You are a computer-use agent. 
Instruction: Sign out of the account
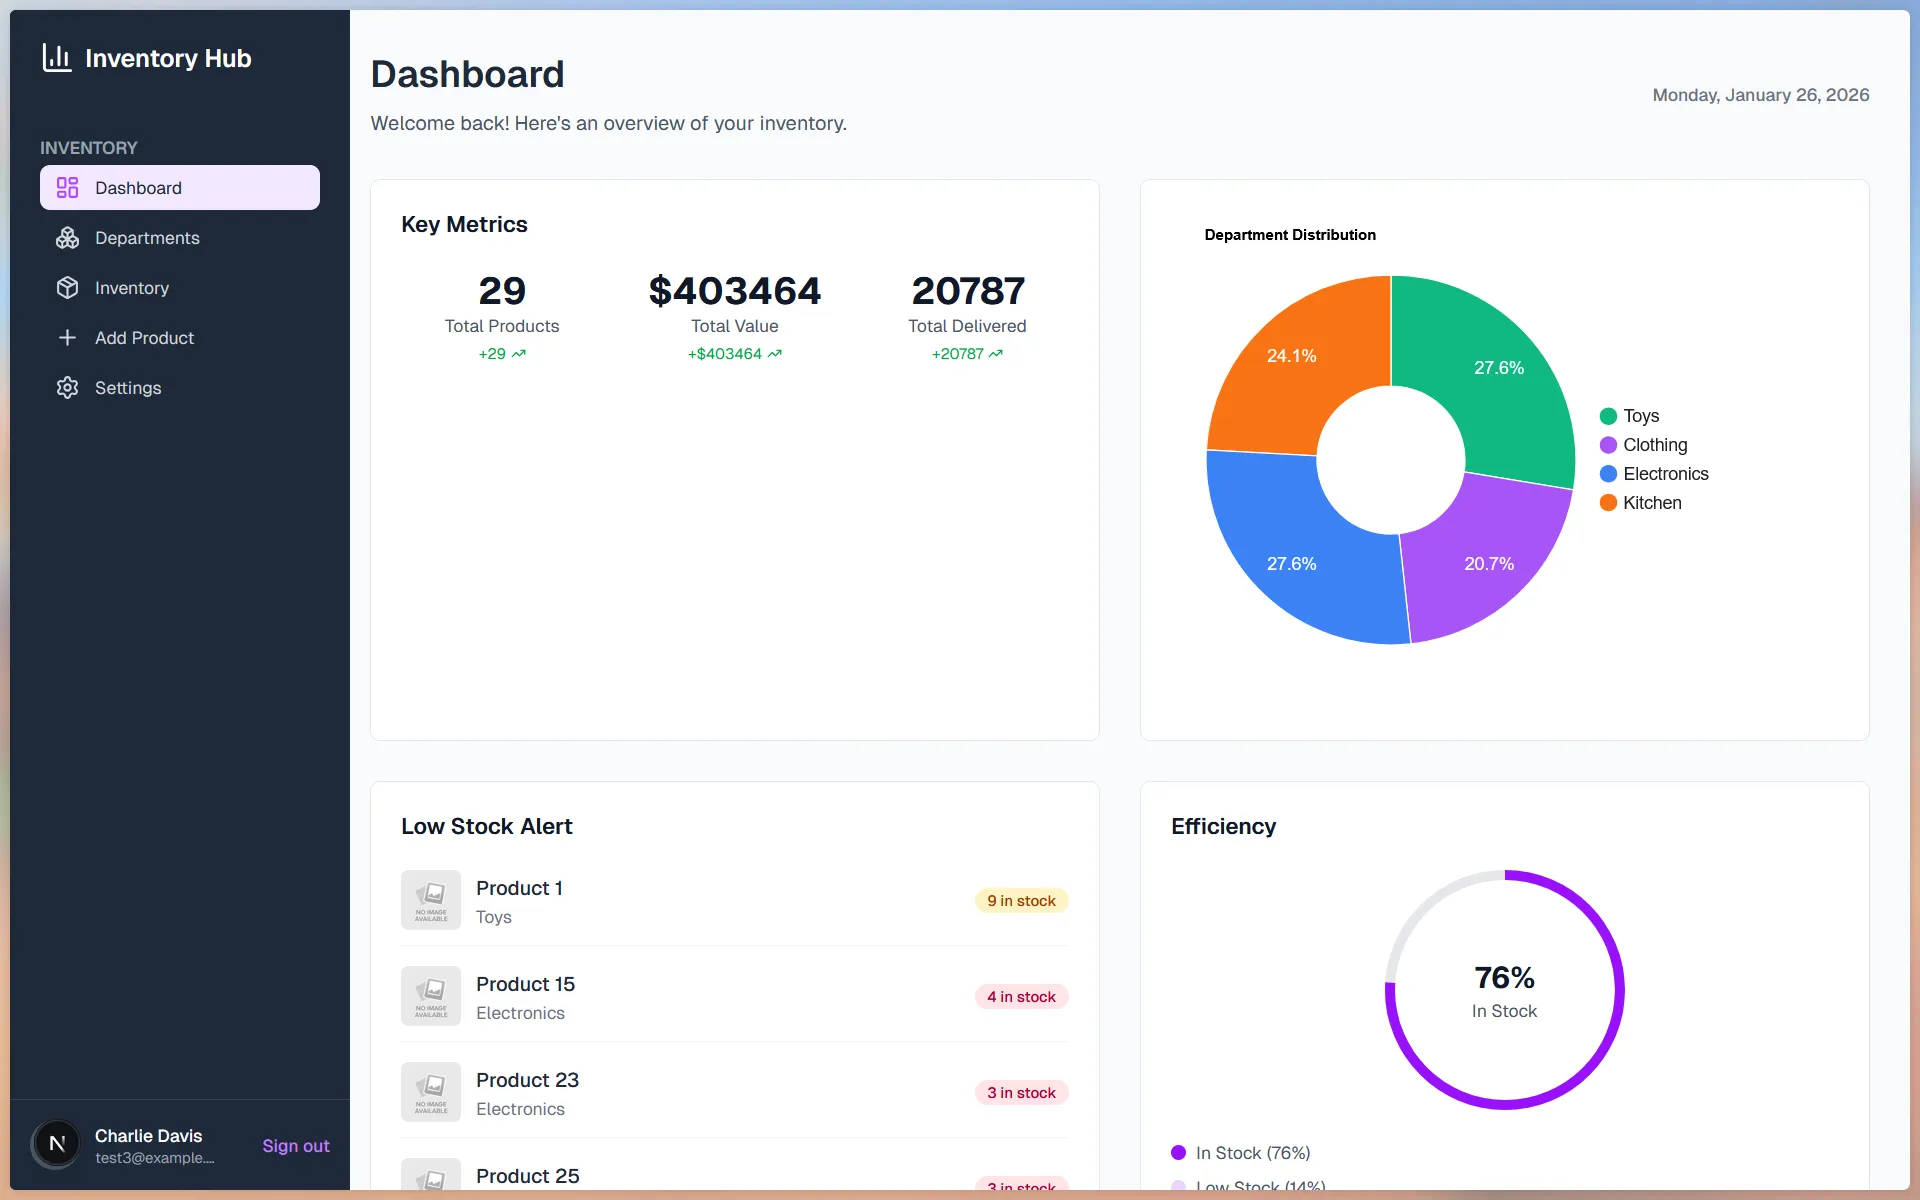[296, 1146]
